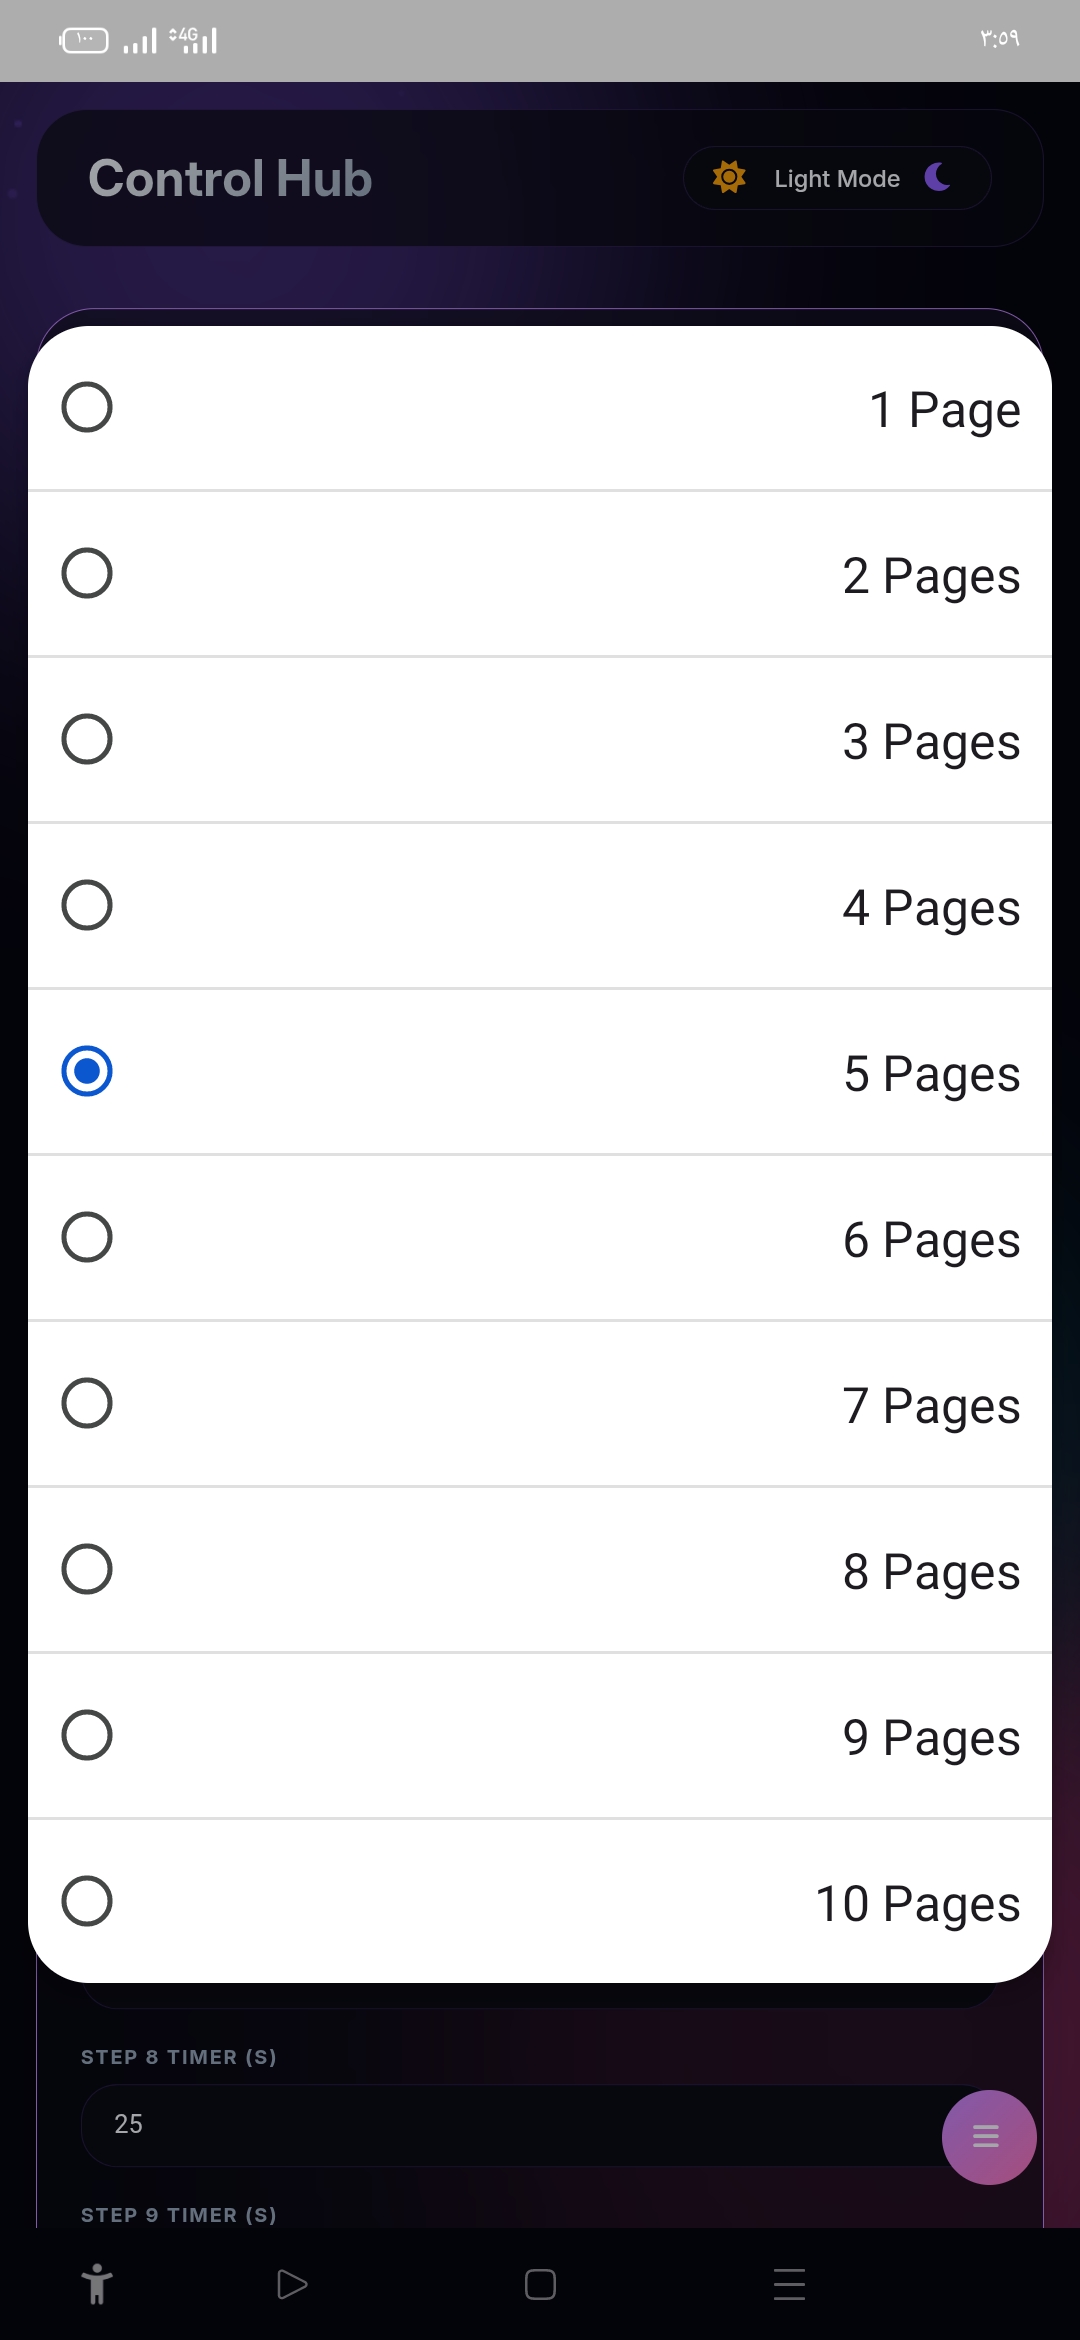Select the 4 Pages option row

point(540,907)
